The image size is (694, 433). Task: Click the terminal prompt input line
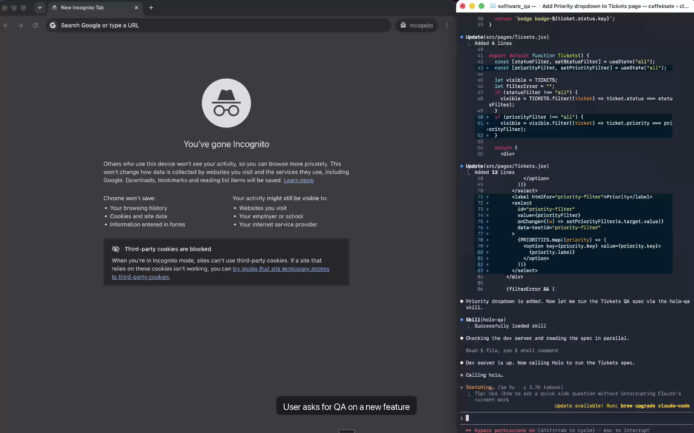pyautogui.click(x=575, y=418)
